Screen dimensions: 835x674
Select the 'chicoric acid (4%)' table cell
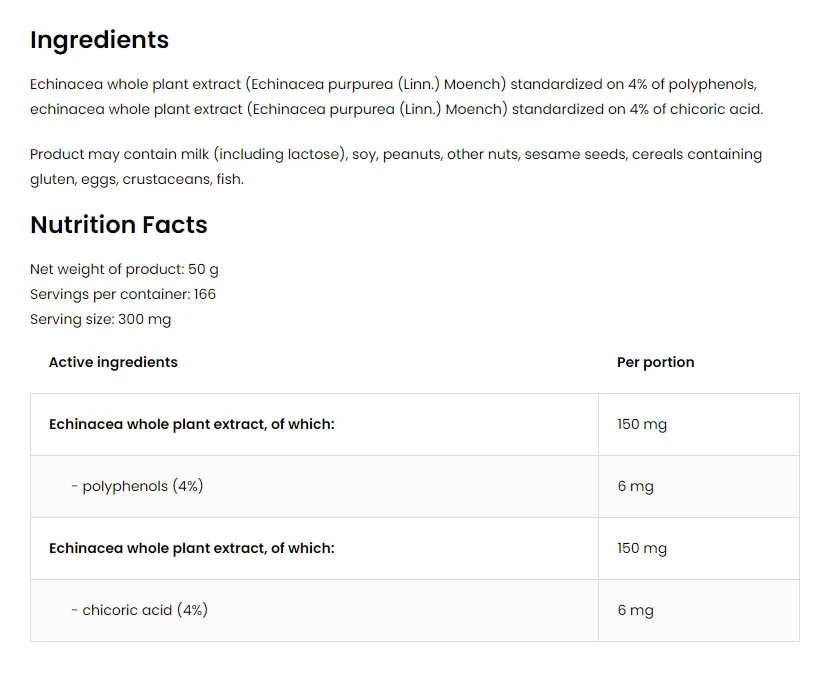tap(139, 610)
